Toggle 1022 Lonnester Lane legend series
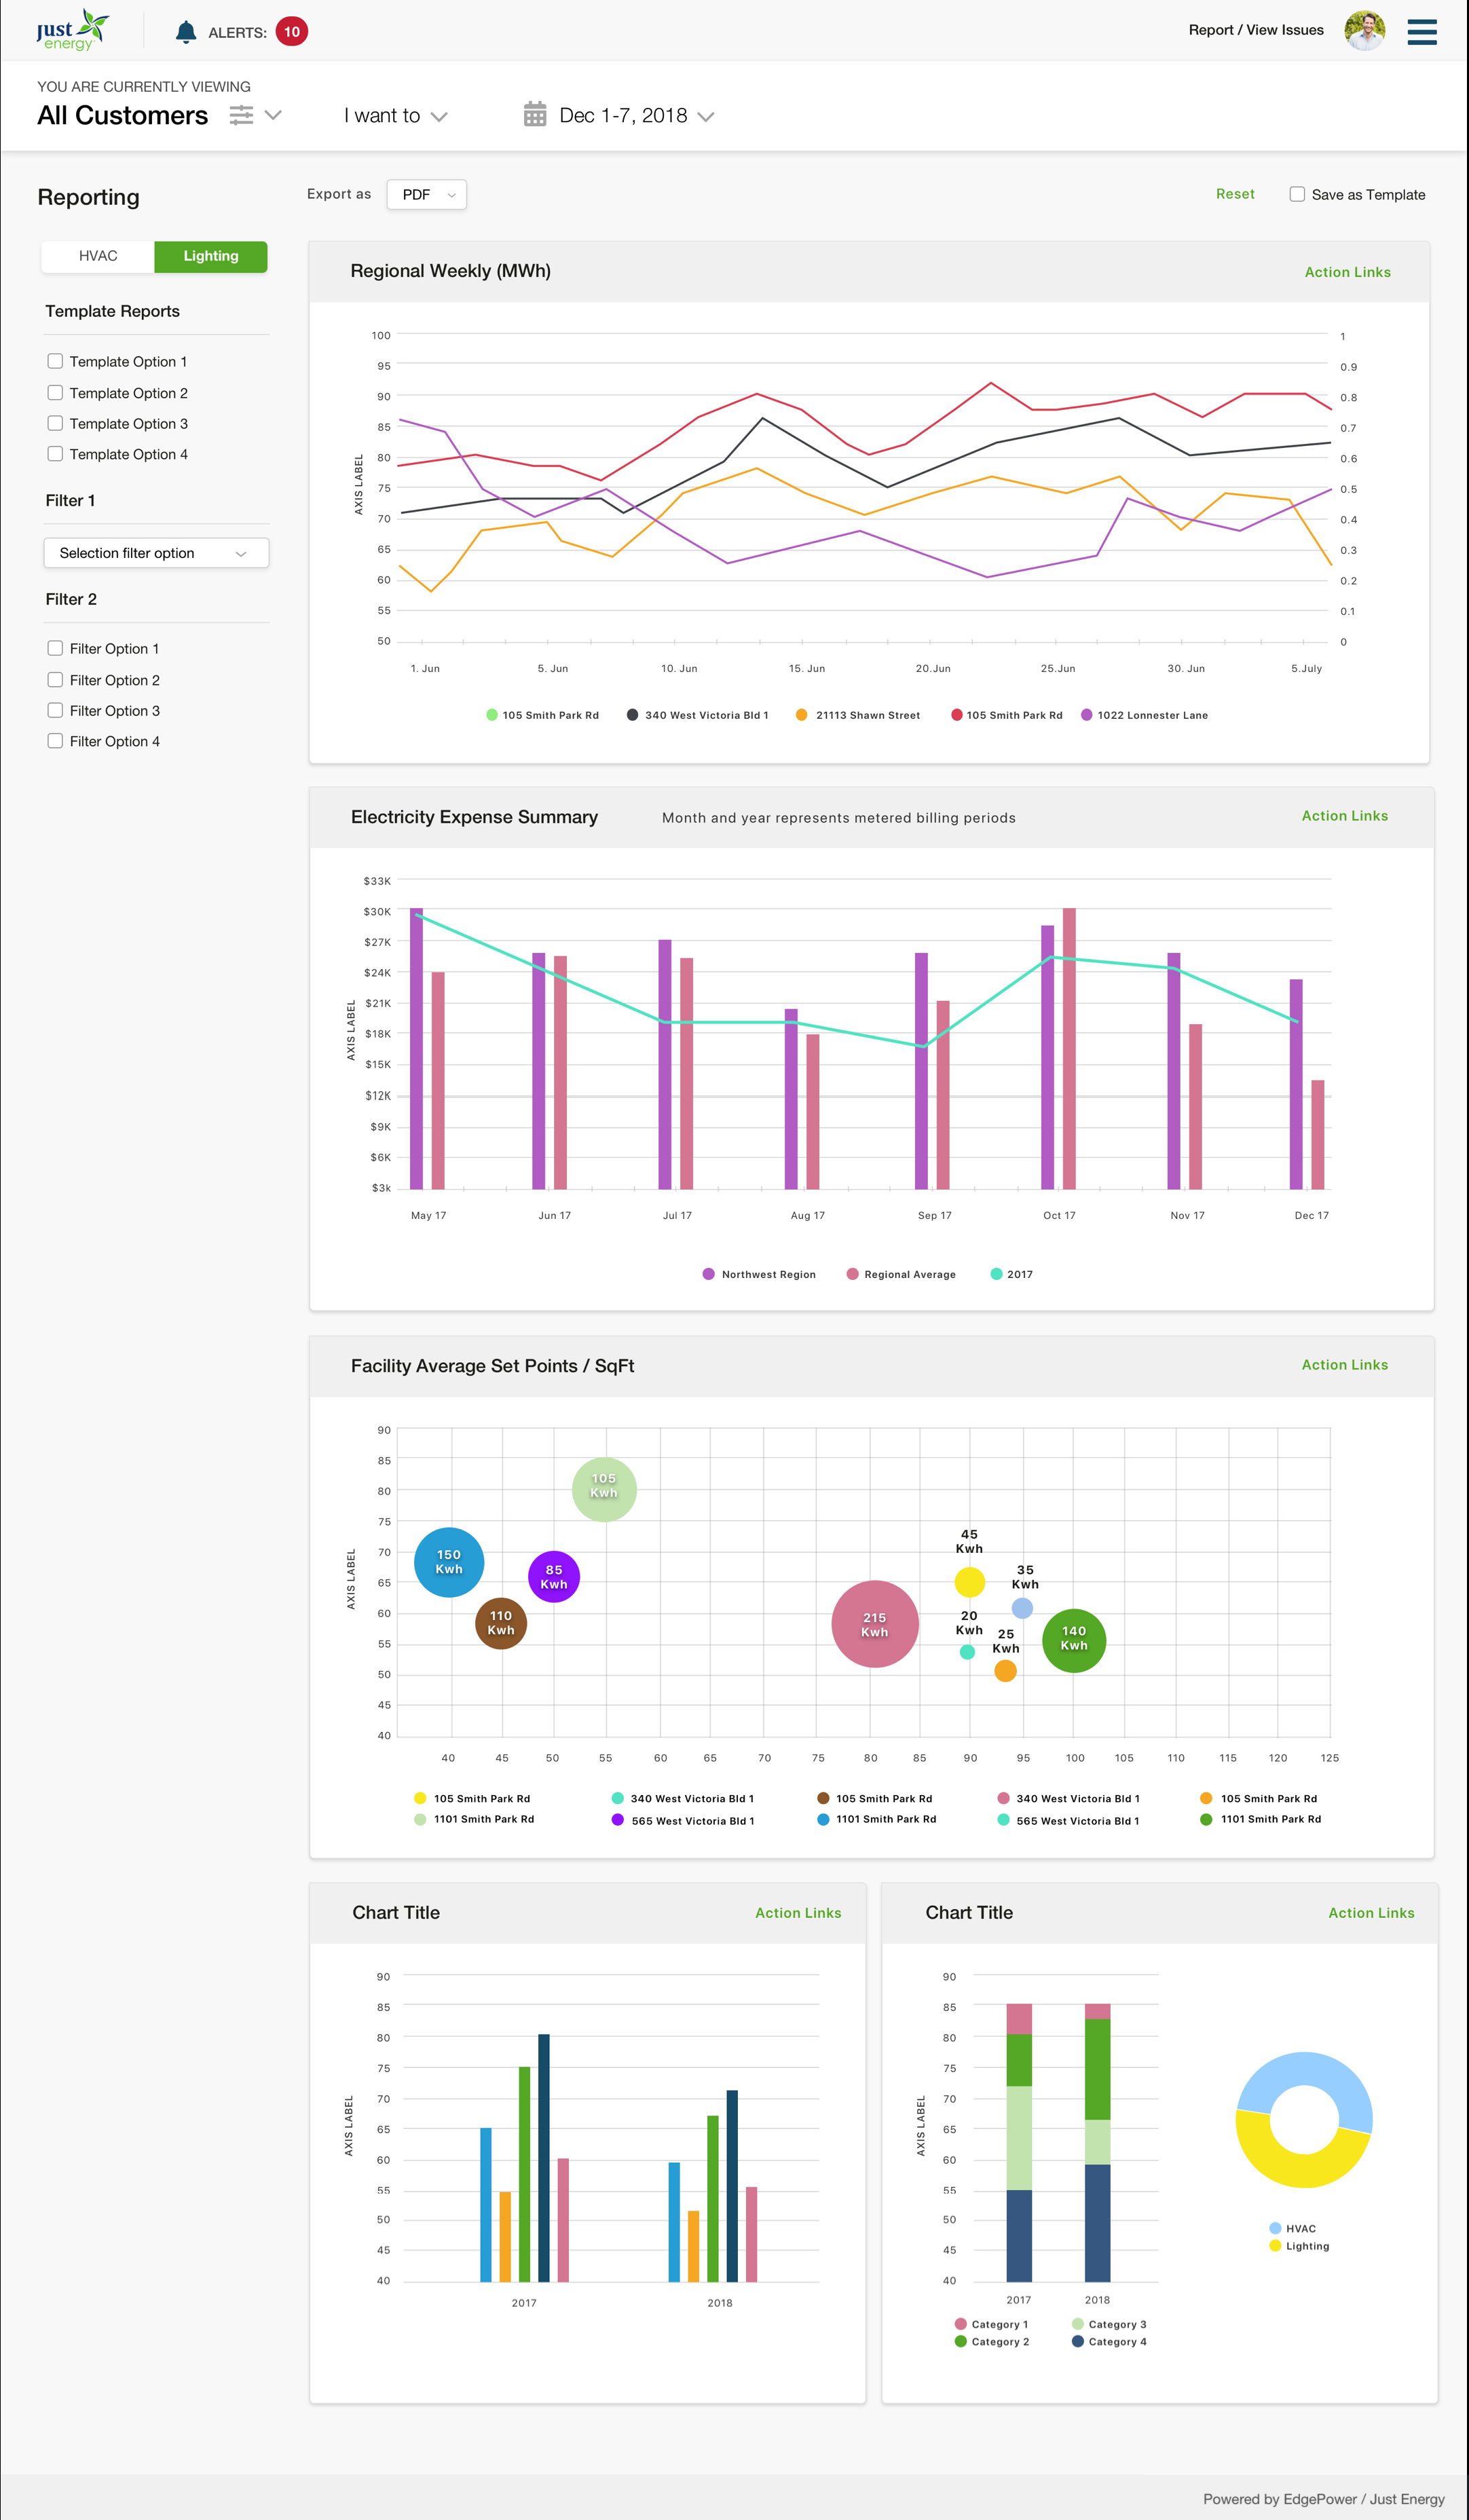 (x=1144, y=715)
